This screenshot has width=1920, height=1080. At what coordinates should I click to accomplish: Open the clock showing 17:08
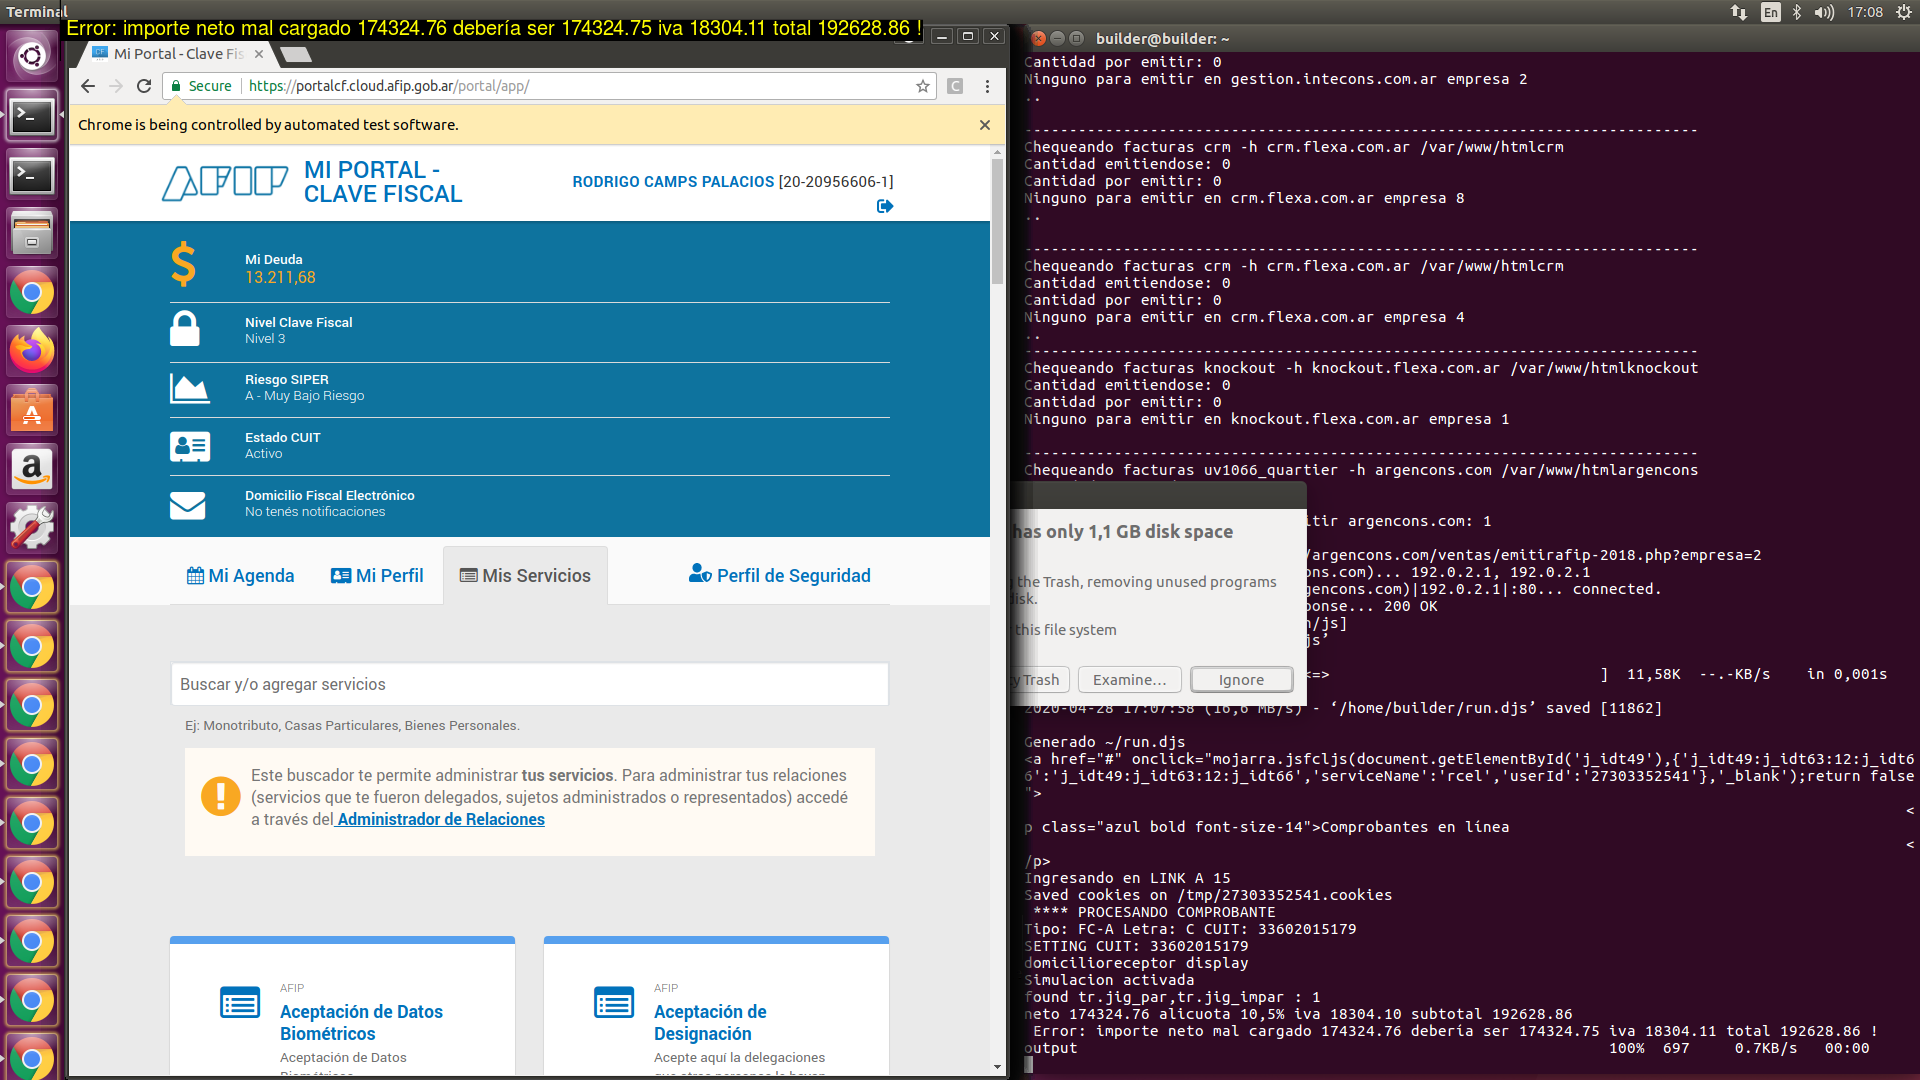[1865, 12]
